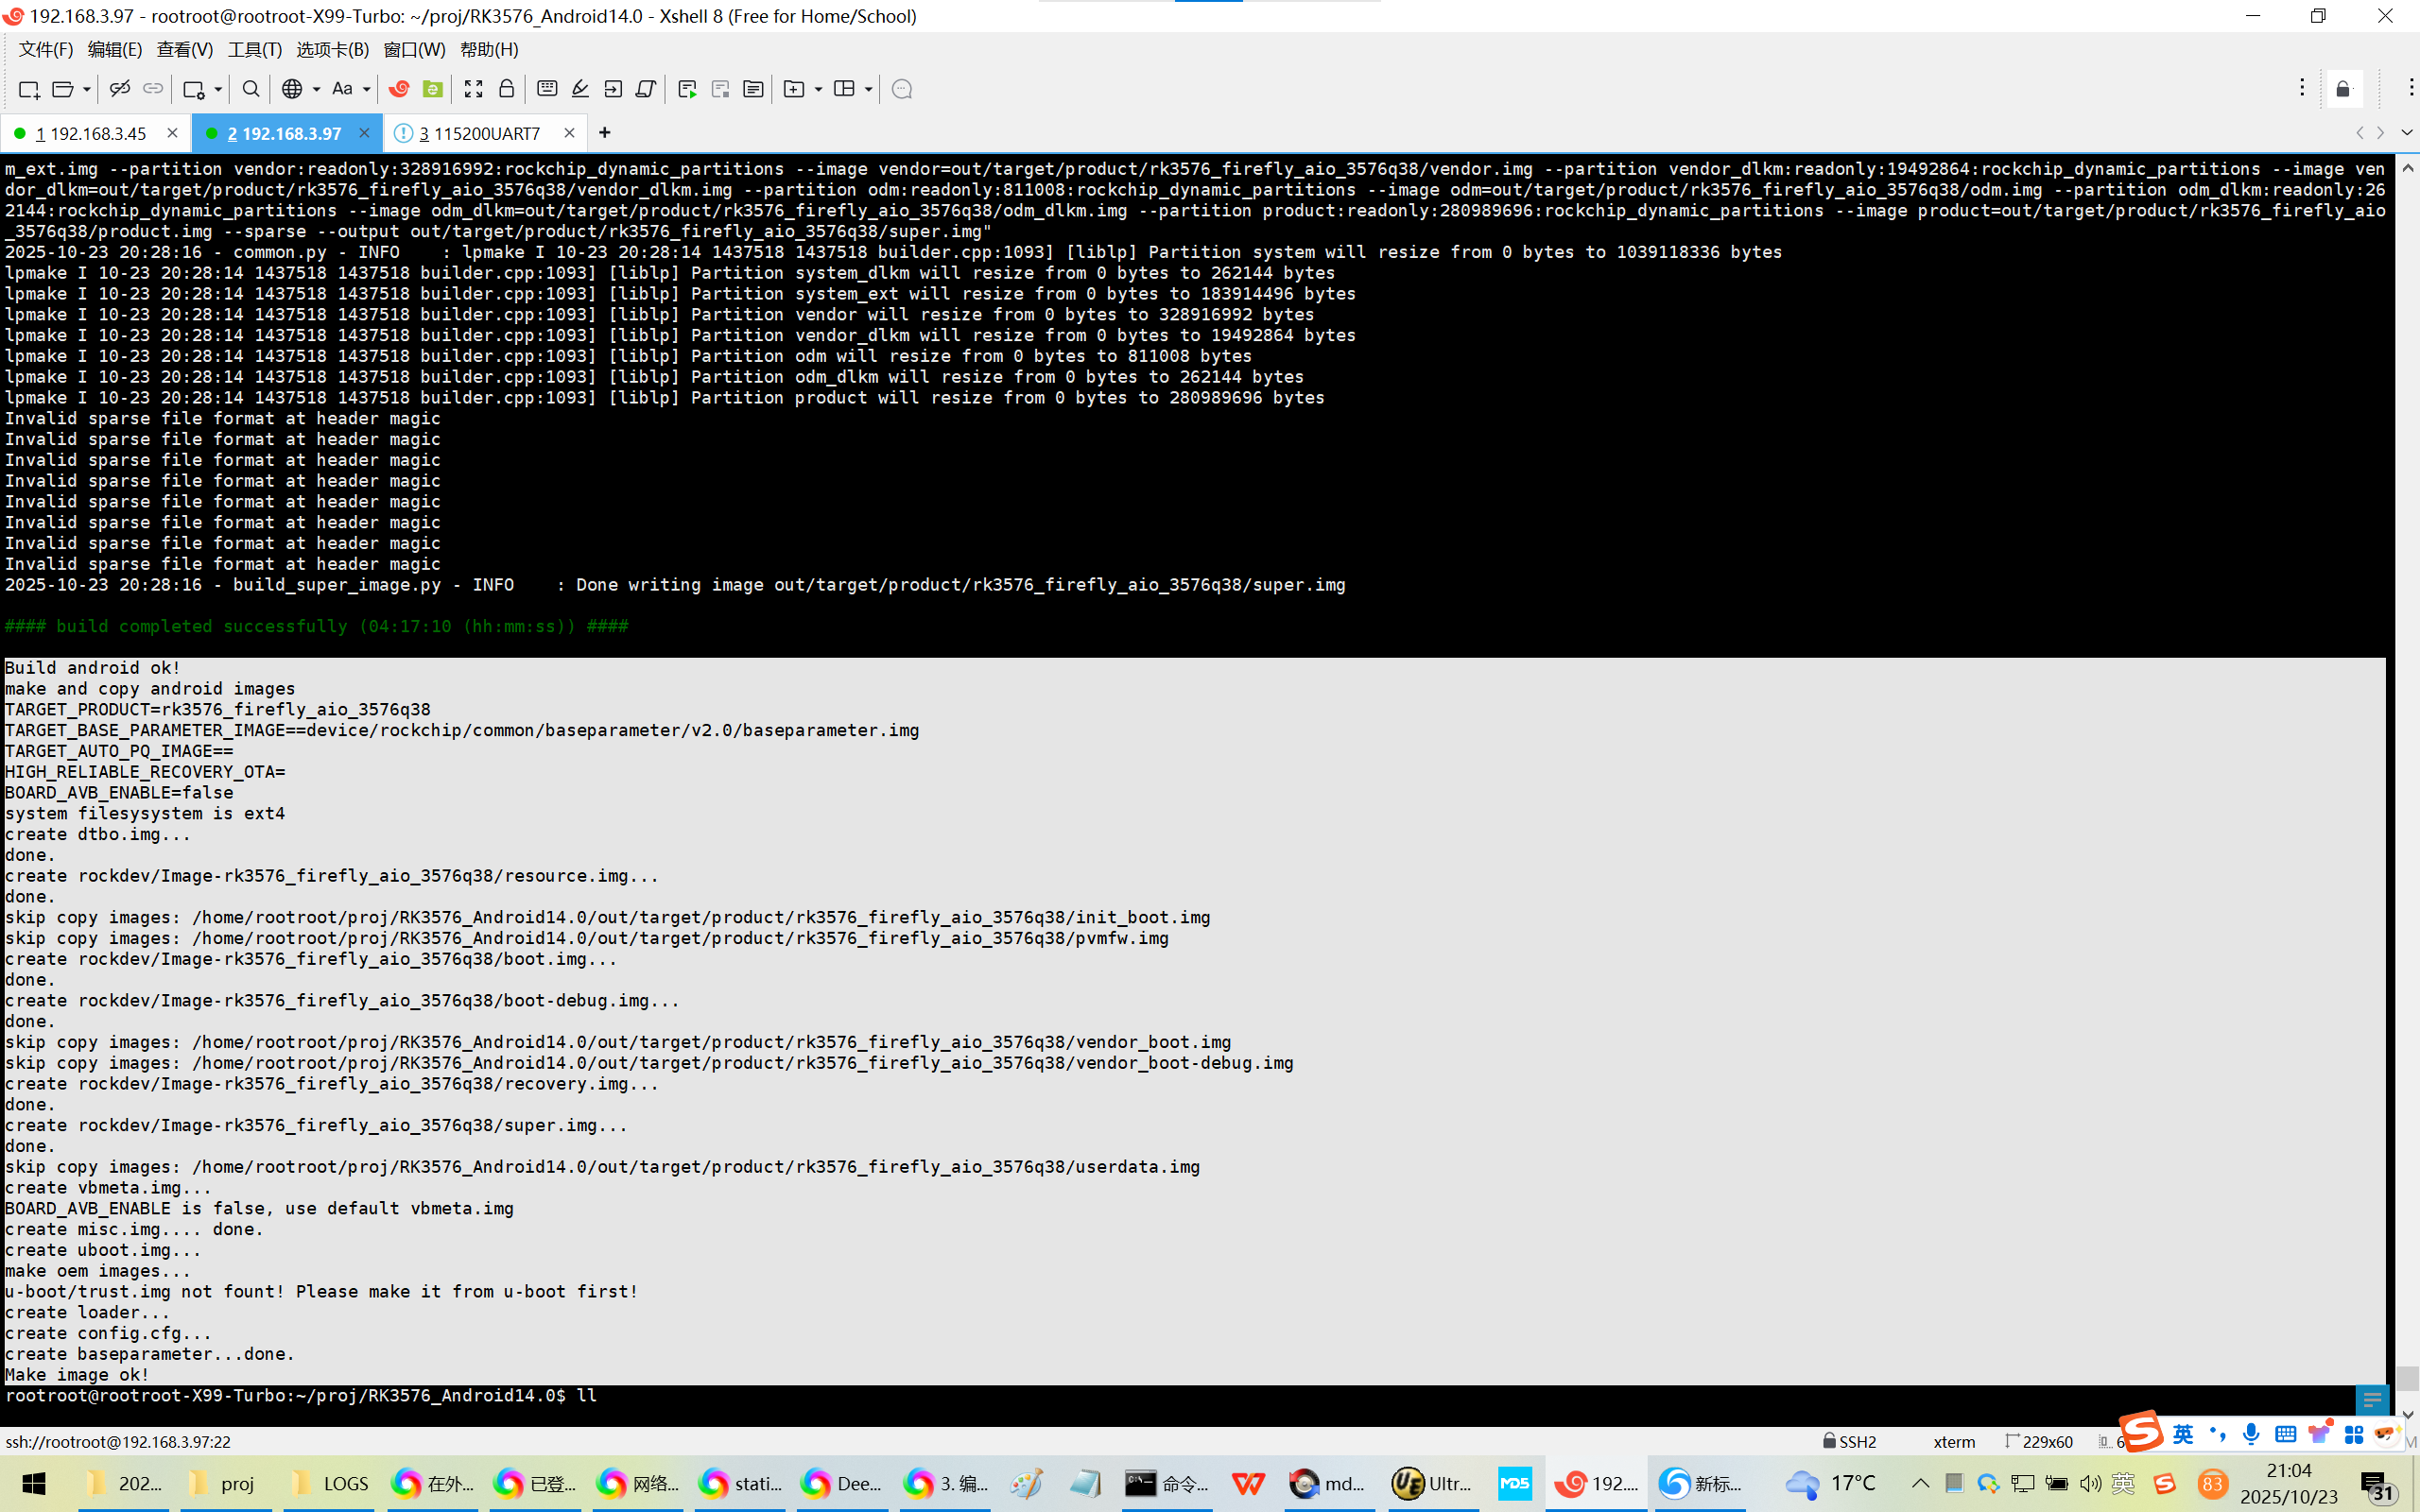Add a new tab with plus button
2420x1512 pixels.
tap(604, 133)
